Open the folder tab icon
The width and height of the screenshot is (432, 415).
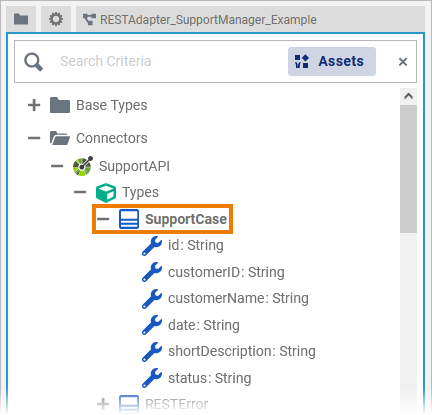tap(21, 19)
